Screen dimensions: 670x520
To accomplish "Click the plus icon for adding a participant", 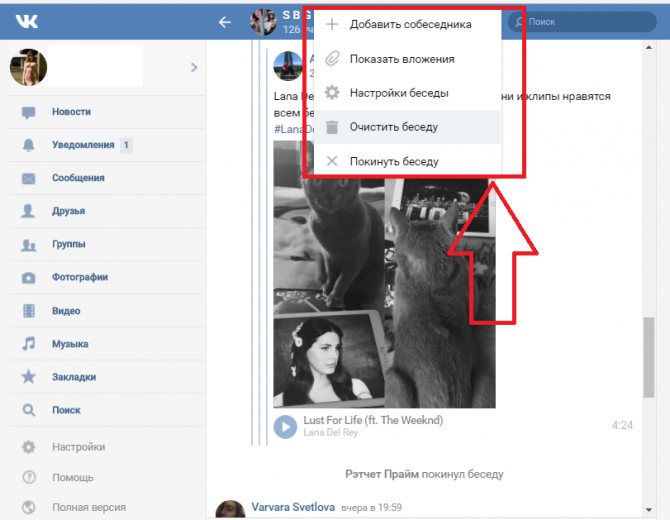I will 332,24.
